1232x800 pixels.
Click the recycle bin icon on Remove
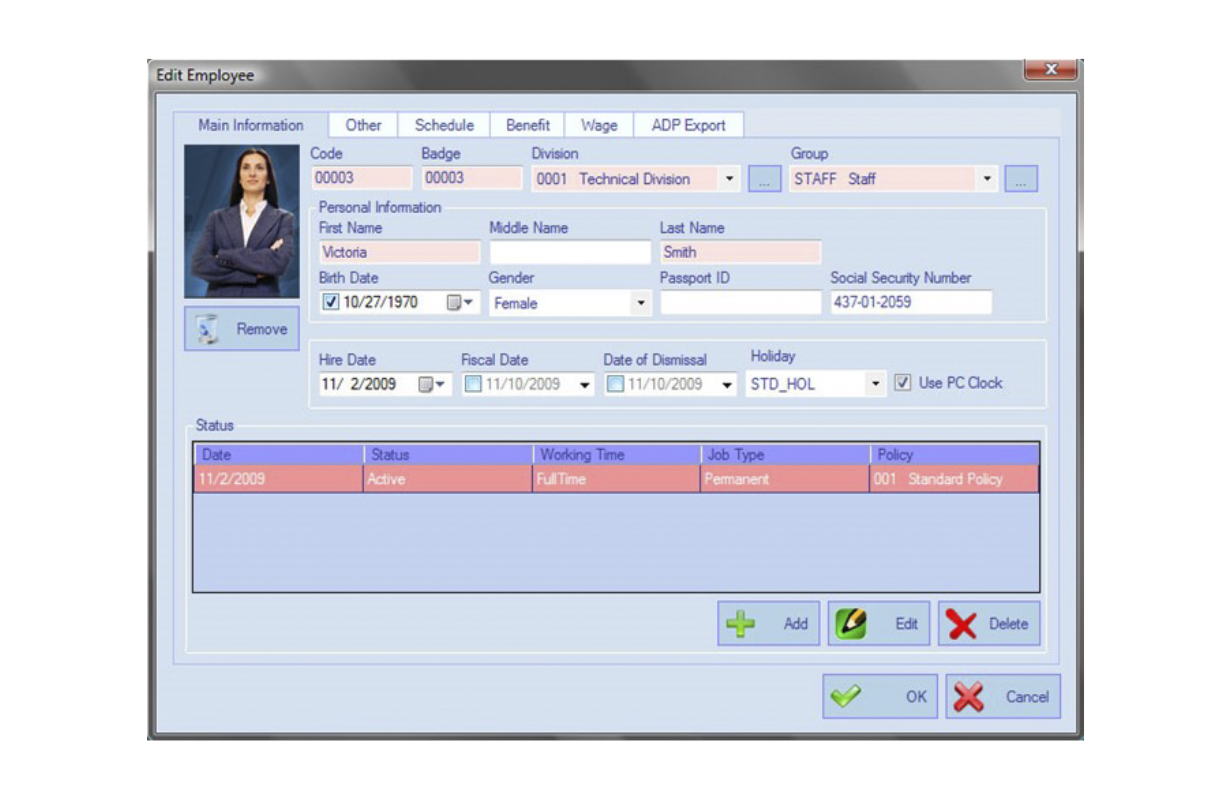click(208, 329)
